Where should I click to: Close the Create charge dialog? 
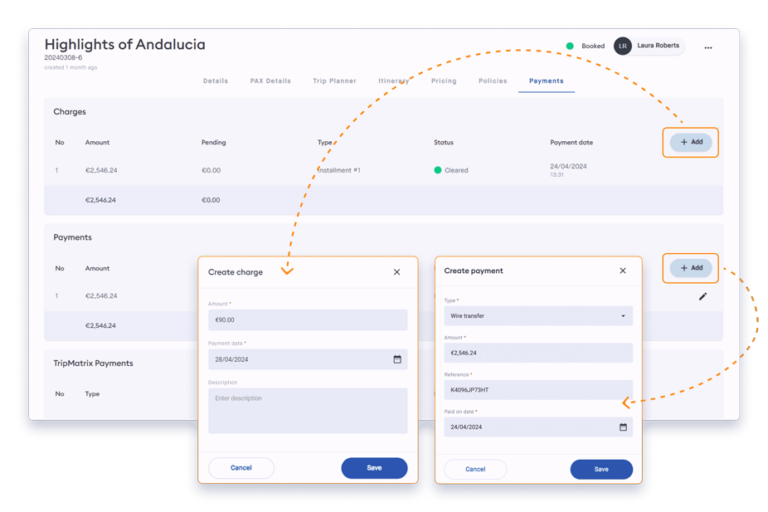coord(396,272)
